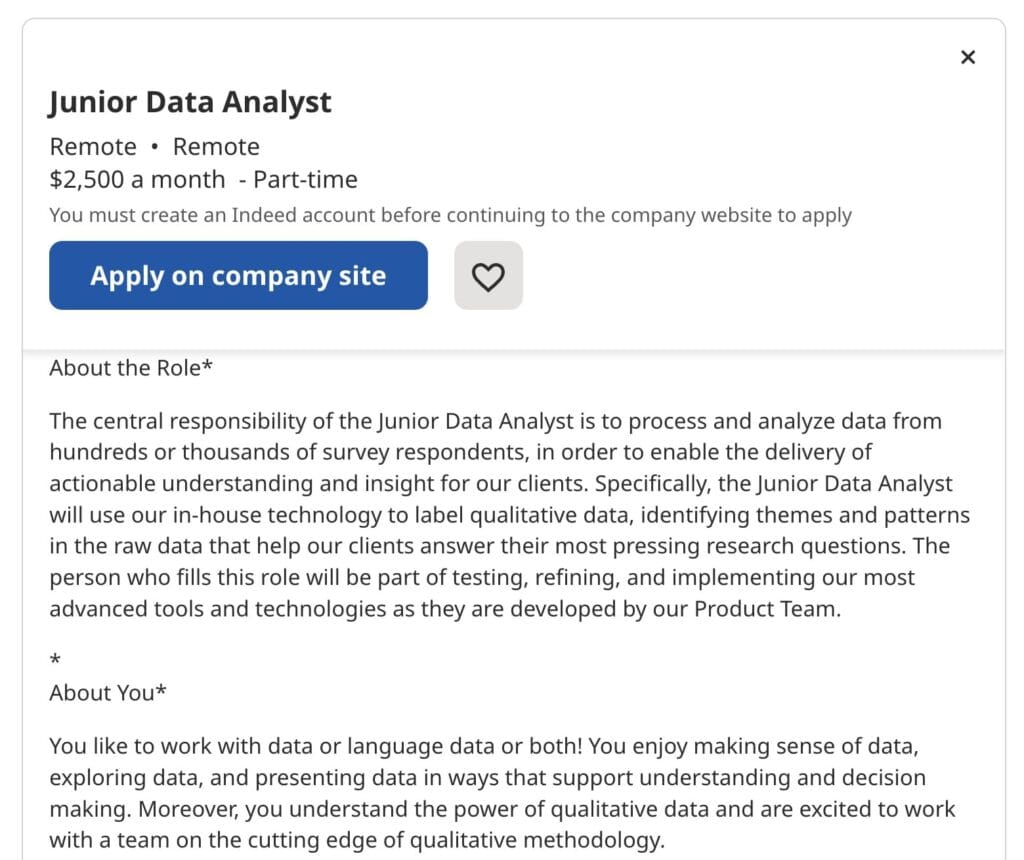Select the About the Role heading
Screen dimensions: 1024x860
[131, 368]
